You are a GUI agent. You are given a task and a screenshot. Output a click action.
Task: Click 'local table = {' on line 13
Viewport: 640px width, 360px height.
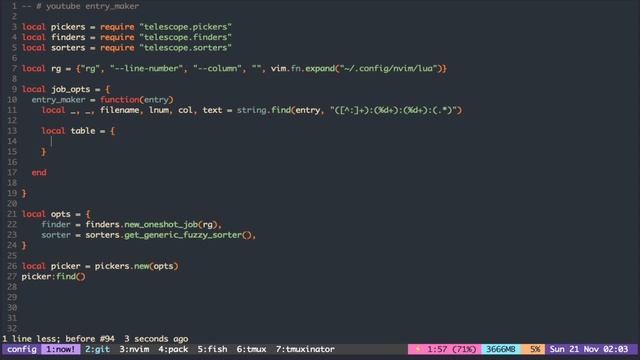point(78,131)
